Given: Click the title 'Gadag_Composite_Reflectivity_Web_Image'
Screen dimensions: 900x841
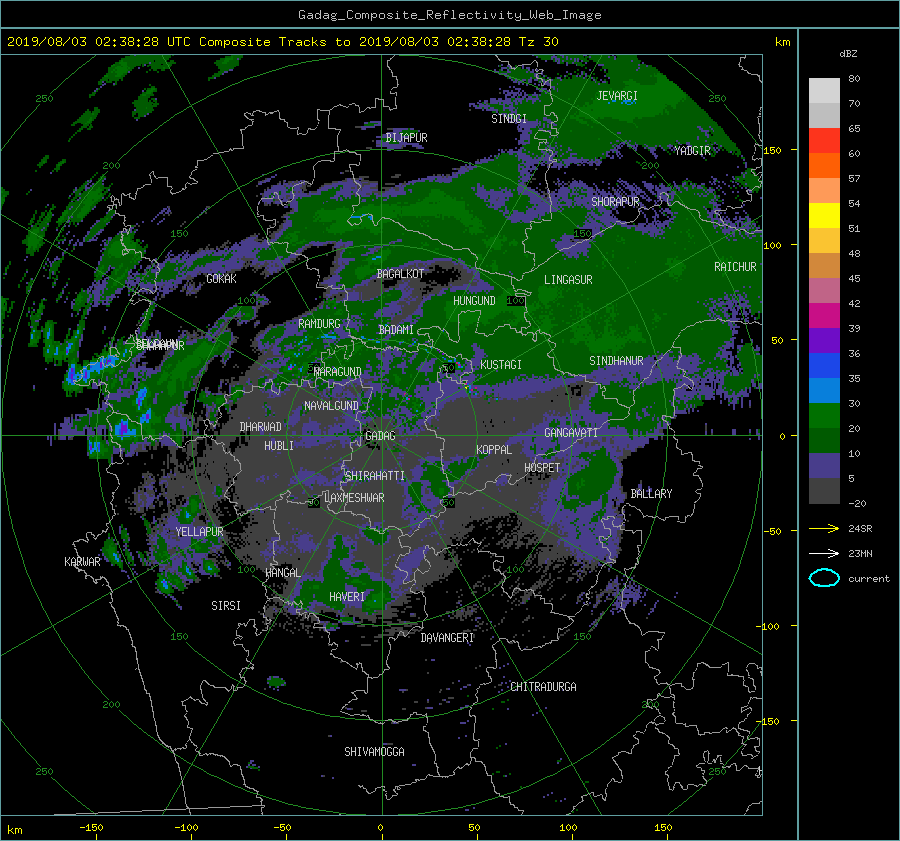Looking at the screenshot, I should (x=449, y=15).
